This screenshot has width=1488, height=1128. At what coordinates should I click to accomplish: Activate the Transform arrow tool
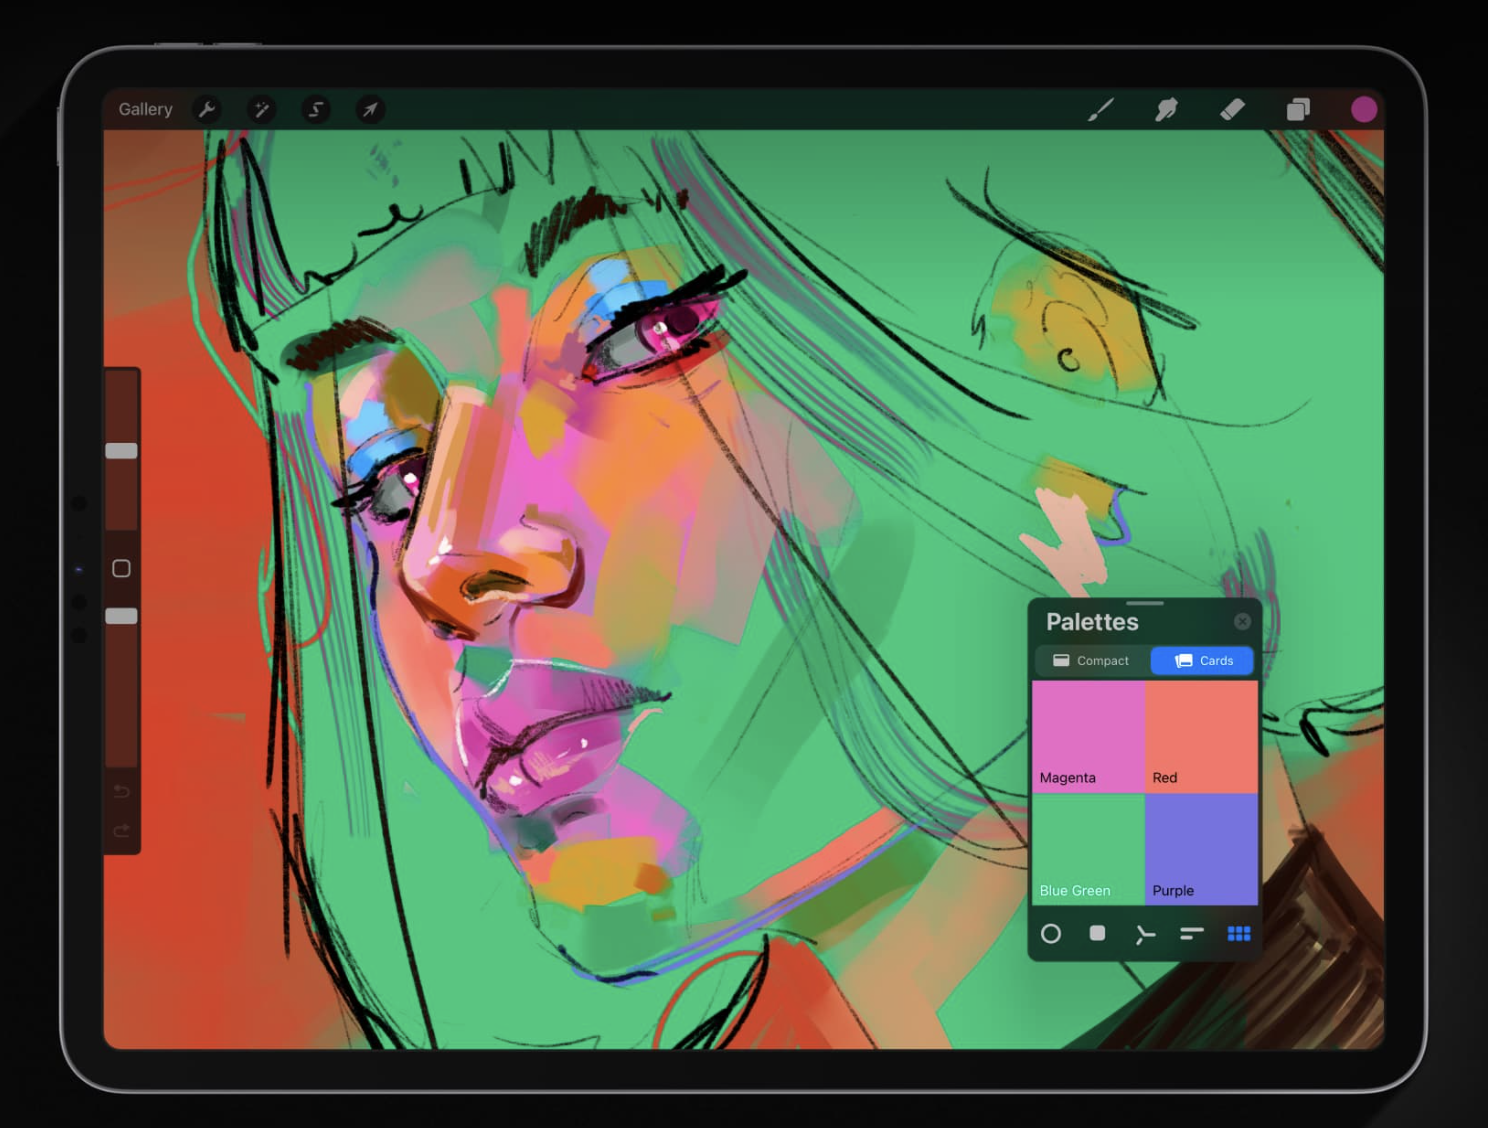(370, 109)
